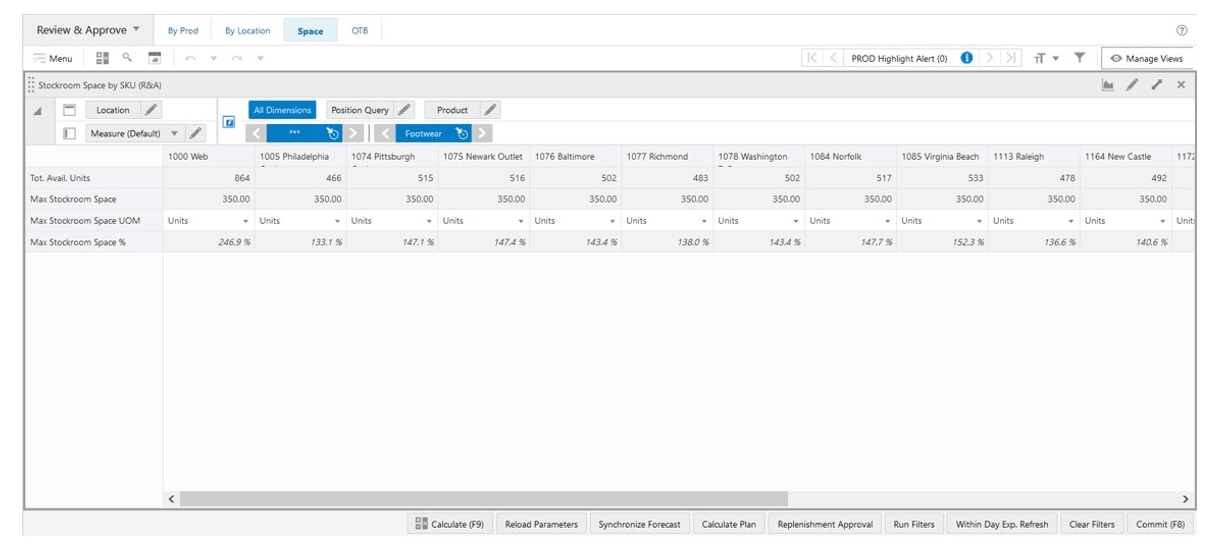Screen dimensions: 1206x551
Task: Close the Stockroom Space by SKU view
Action: pyautogui.click(x=1181, y=86)
